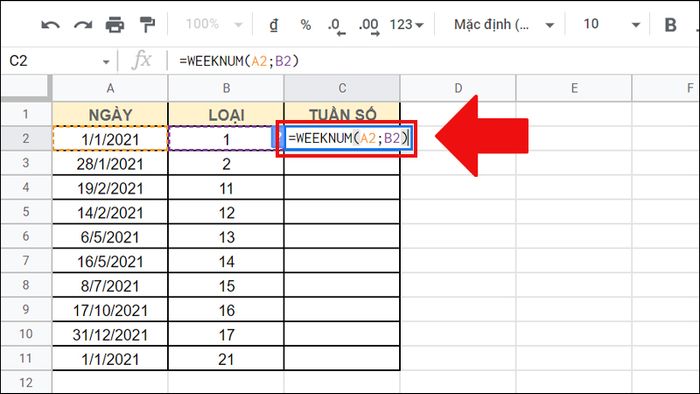Click cell with date 8/7/2021
Viewport: 700px width, 394px height.
[x=110, y=286]
